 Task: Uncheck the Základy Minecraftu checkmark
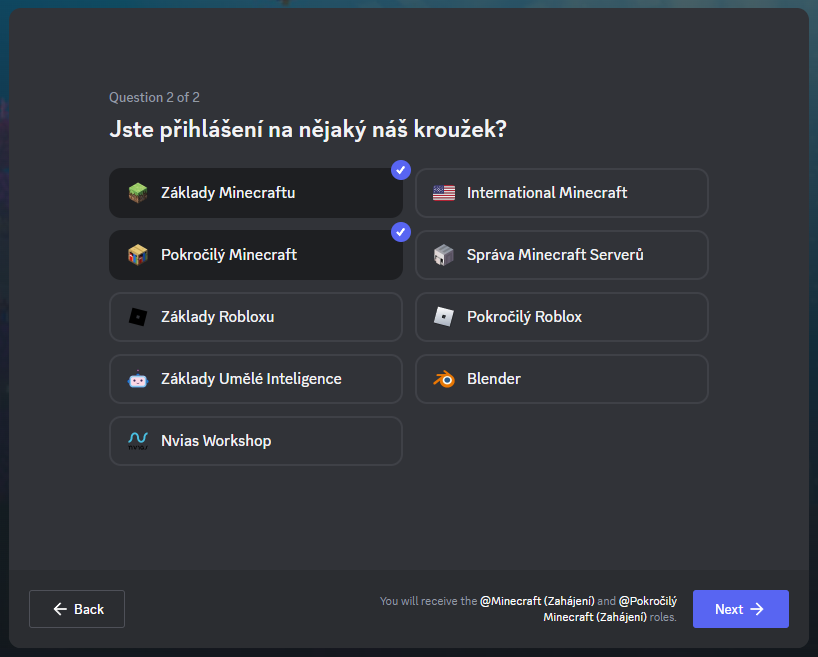[401, 170]
